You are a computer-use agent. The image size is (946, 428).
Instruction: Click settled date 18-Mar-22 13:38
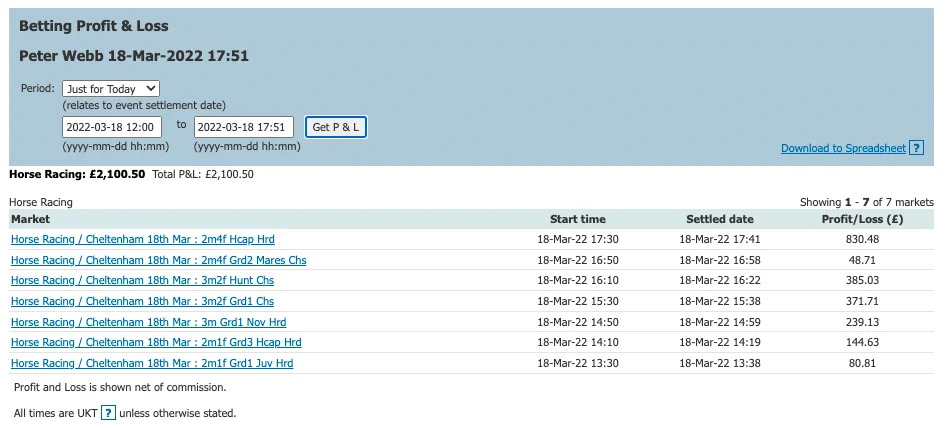(720, 363)
